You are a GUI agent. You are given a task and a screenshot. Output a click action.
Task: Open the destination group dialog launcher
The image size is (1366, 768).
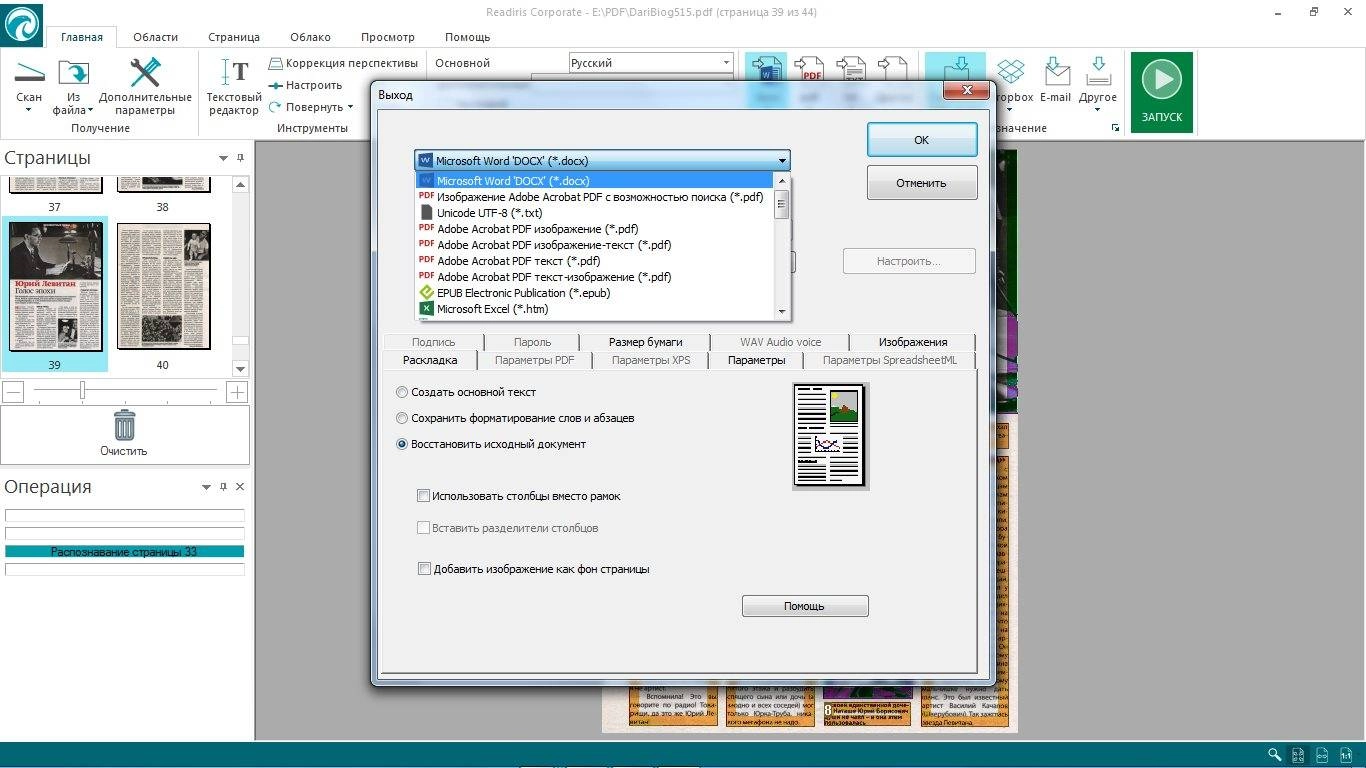pyautogui.click(x=1115, y=129)
